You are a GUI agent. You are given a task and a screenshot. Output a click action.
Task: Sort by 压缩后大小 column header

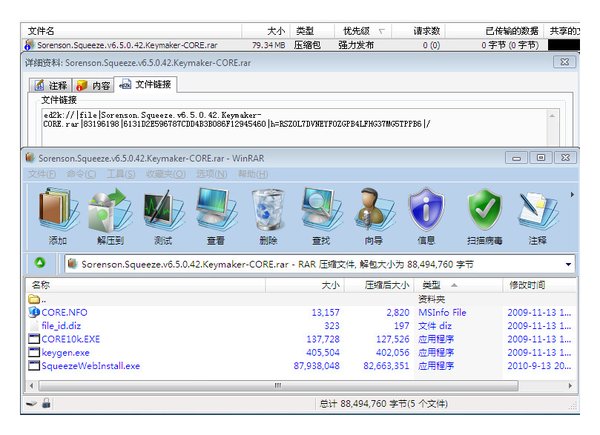pos(379,285)
